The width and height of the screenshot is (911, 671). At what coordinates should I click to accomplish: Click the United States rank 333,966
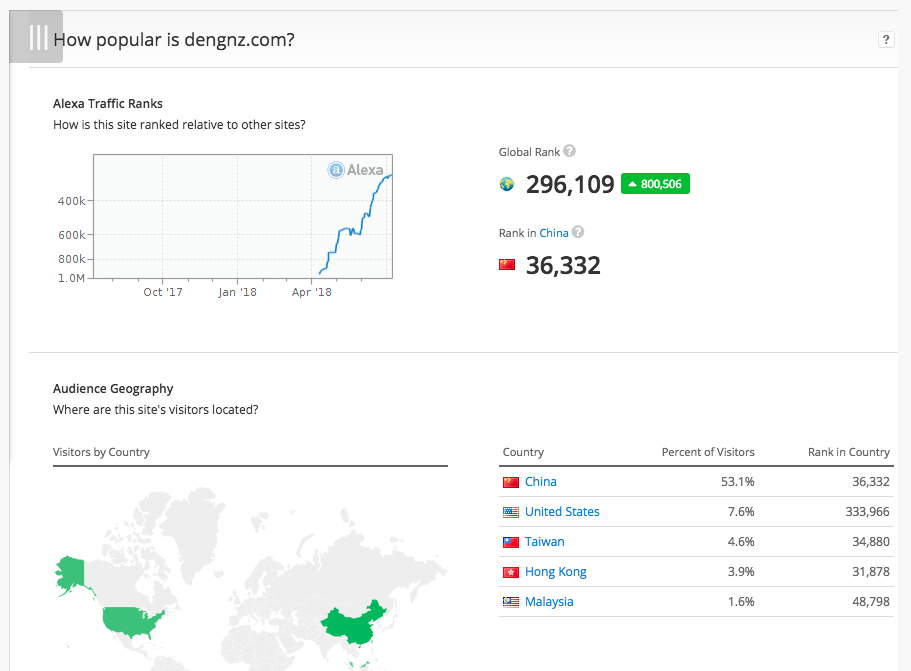click(x=867, y=512)
